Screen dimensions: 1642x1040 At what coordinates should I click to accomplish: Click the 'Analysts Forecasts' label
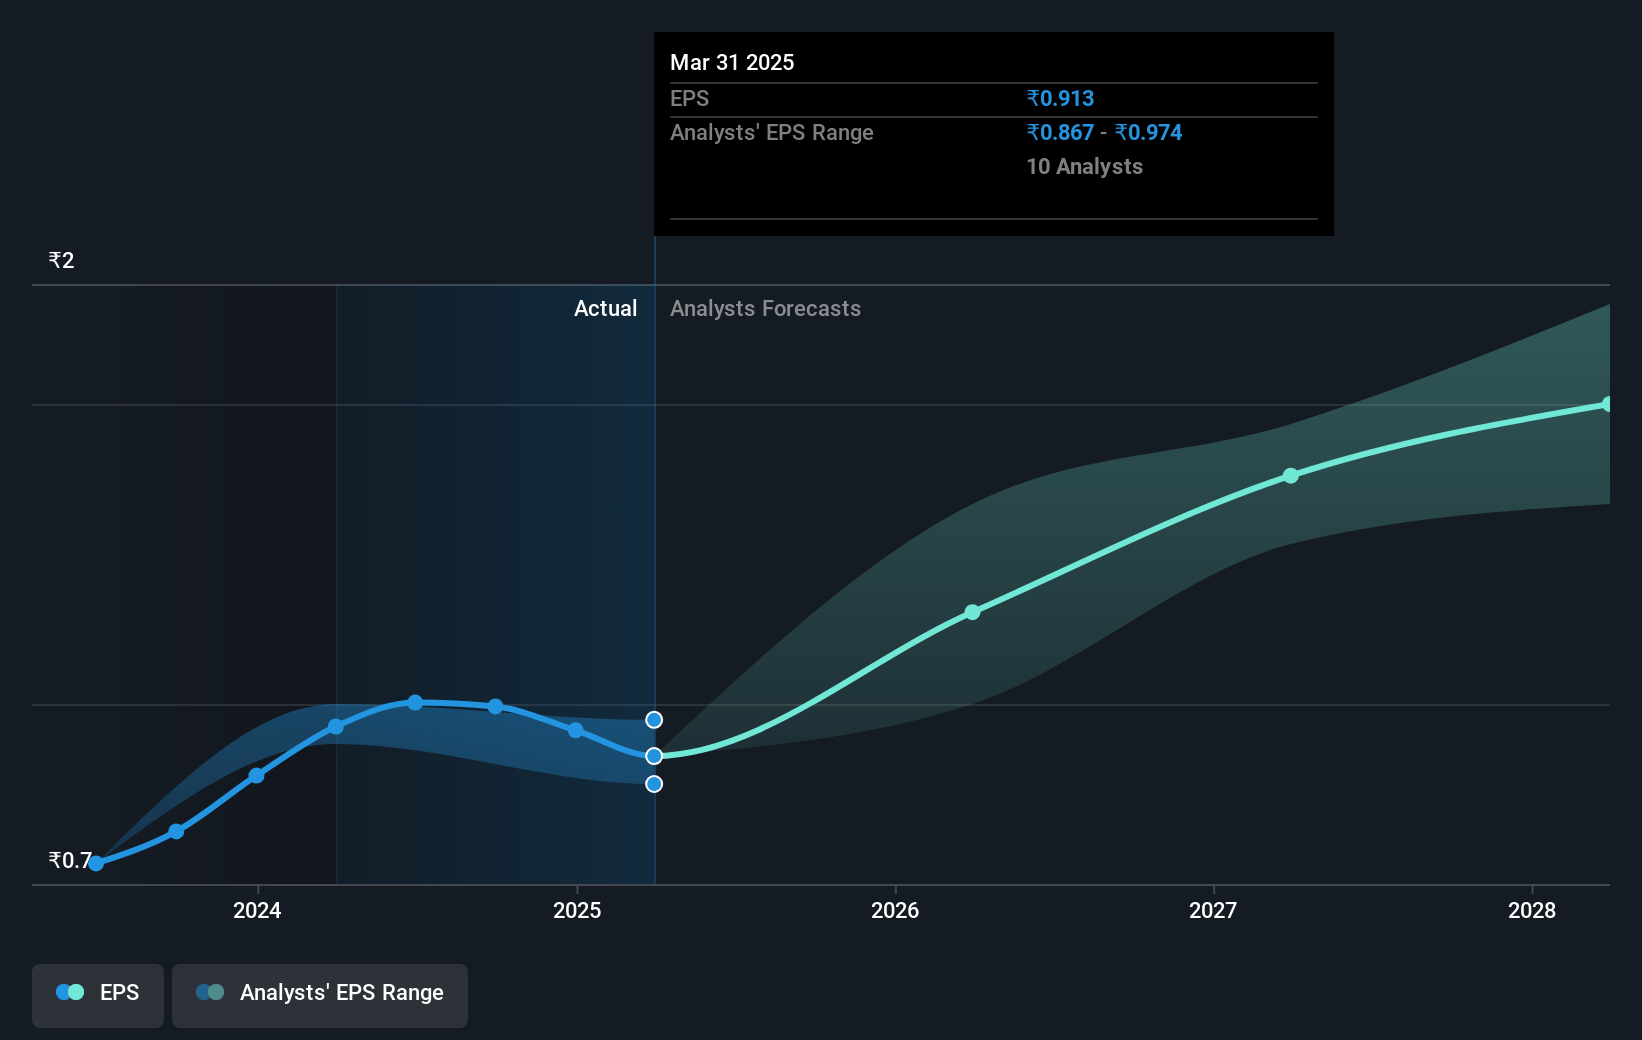[x=765, y=308]
